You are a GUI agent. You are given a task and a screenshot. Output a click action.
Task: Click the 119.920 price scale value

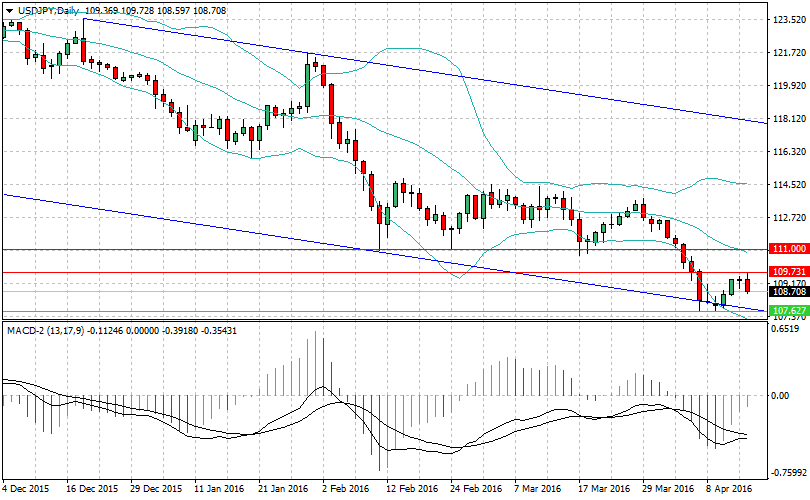click(x=789, y=86)
